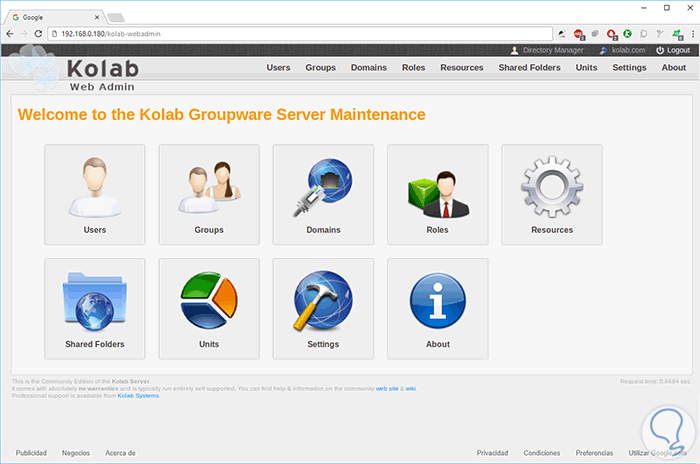Open the Groups tile with two people

point(209,194)
